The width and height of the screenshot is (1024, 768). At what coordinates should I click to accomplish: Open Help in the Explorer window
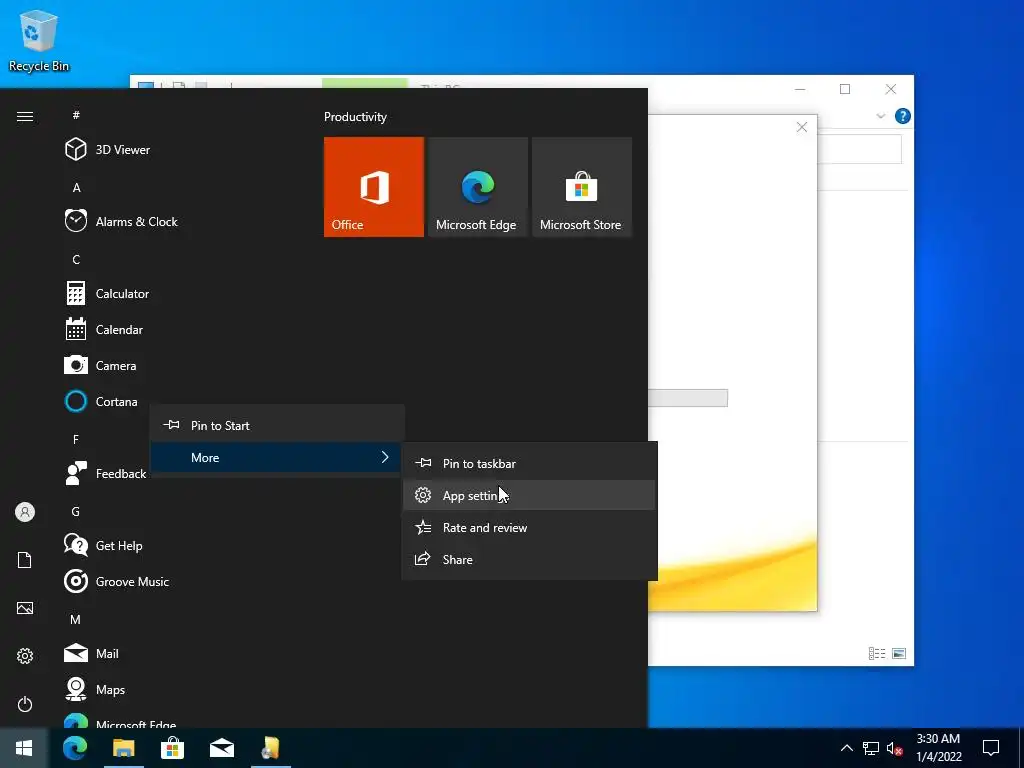click(x=903, y=116)
